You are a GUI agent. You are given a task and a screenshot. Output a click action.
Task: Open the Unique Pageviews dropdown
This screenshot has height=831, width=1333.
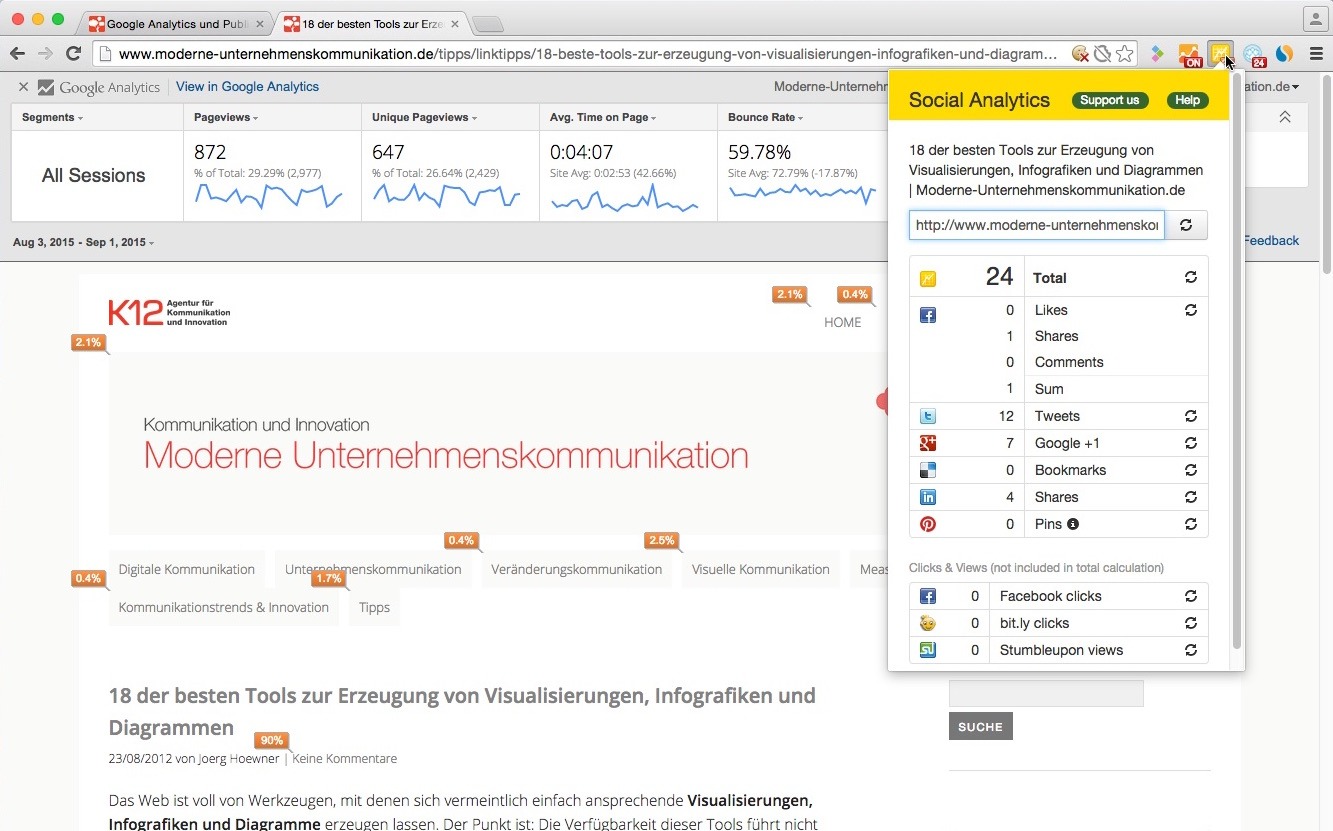point(424,117)
